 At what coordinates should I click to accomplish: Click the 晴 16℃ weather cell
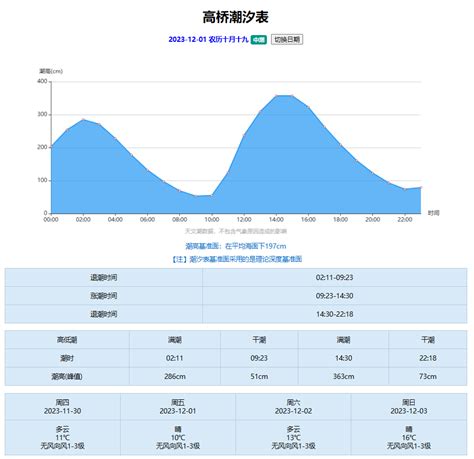(x=409, y=437)
